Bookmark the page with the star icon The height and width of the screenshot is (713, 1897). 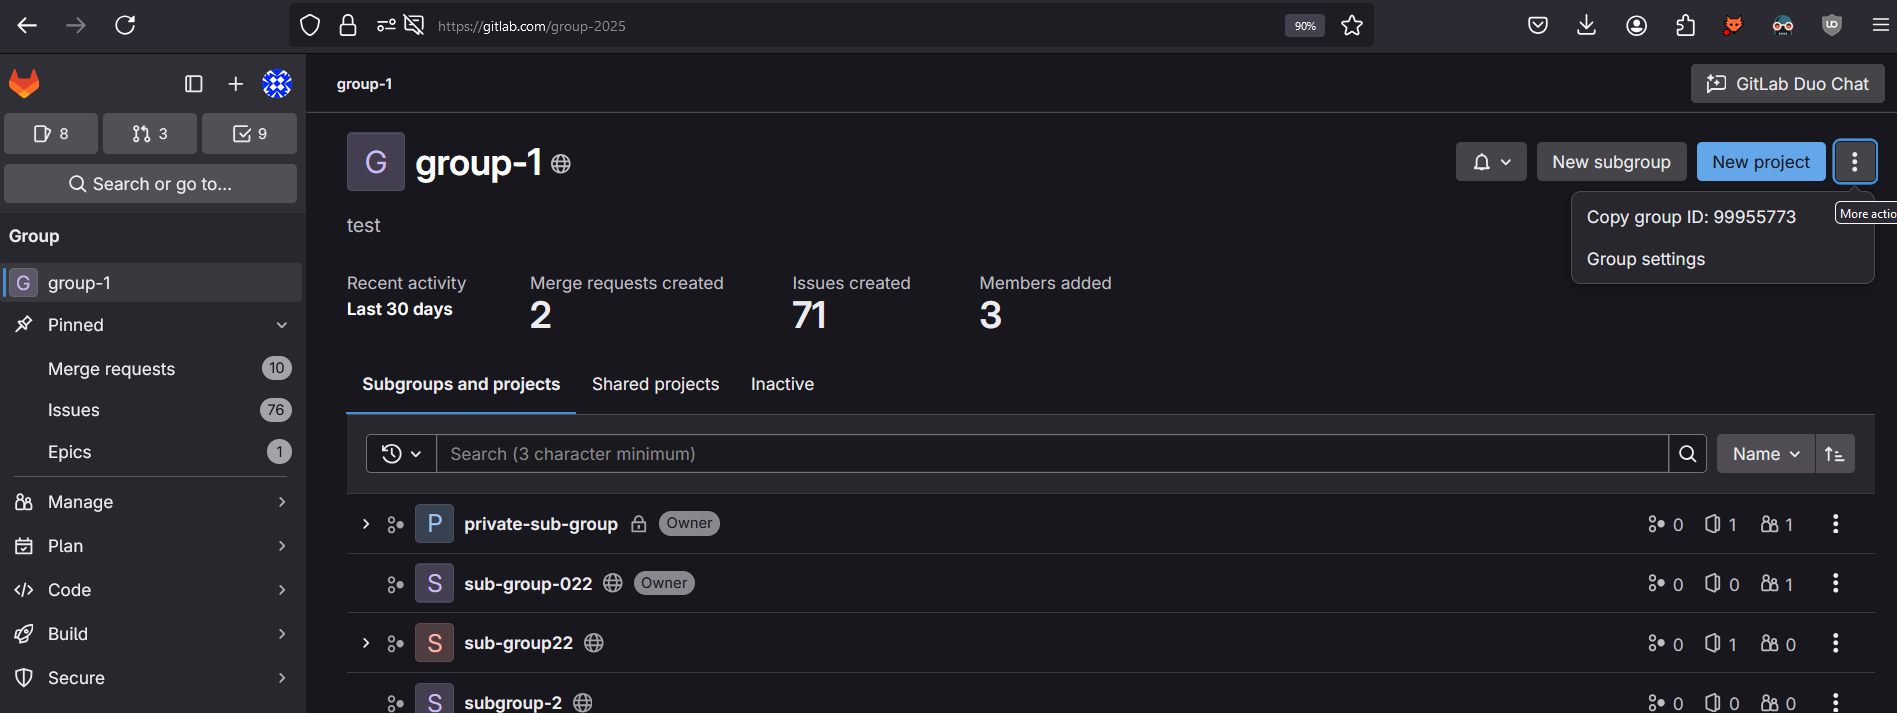pos(1352,26)
